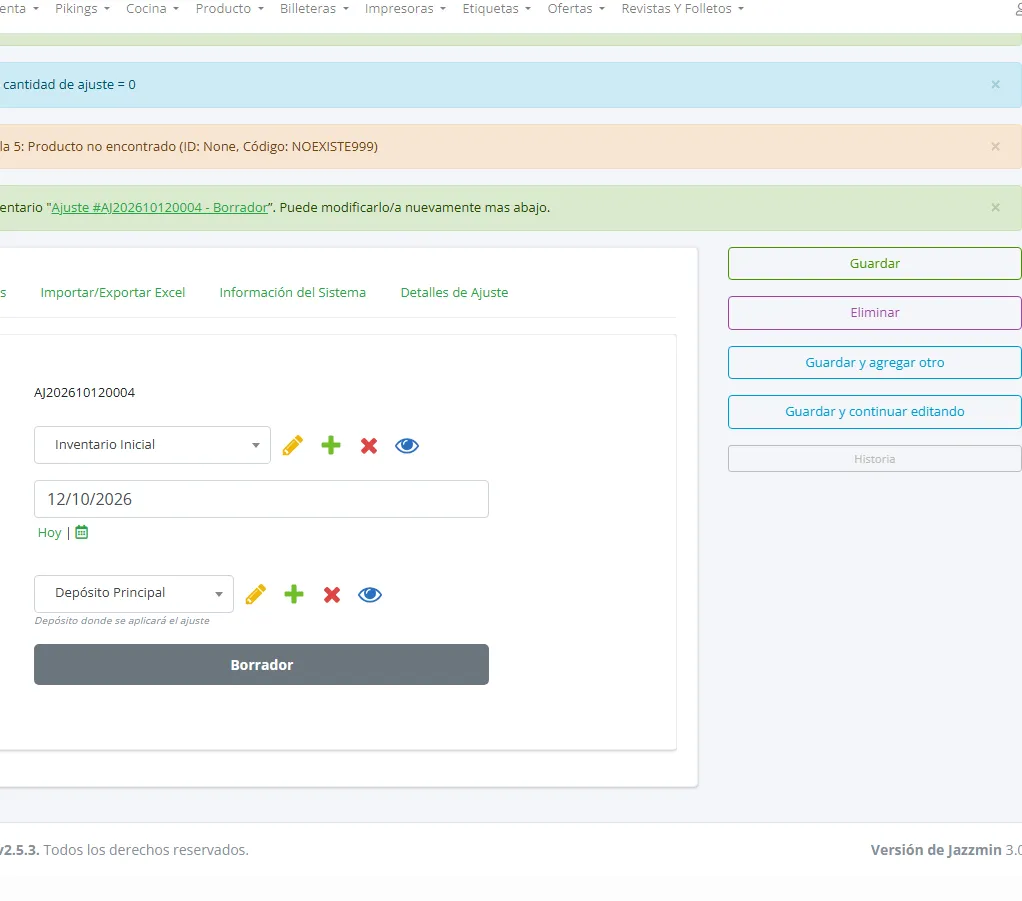Click 'Depósito donde se aplicará el ajuste' help text
The width and height of the screenshot is (1022, 901).
point(122,621)
